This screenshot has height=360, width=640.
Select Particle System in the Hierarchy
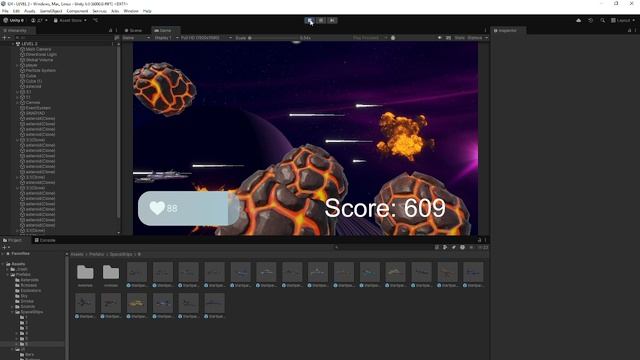pyautogui.click(x=40, y=70)
